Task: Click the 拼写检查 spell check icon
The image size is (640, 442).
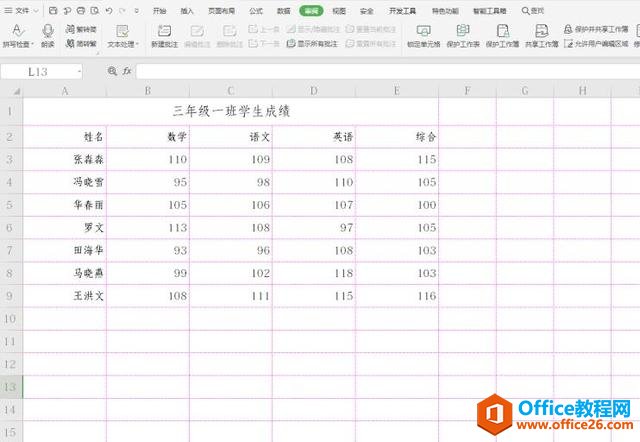Action: click(x=17, y=31)
